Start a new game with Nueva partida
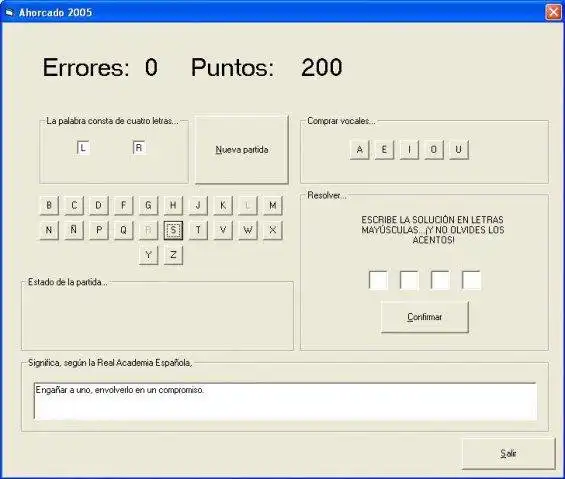This screenshot has width=565, height=479. click(x=242, y=150)
